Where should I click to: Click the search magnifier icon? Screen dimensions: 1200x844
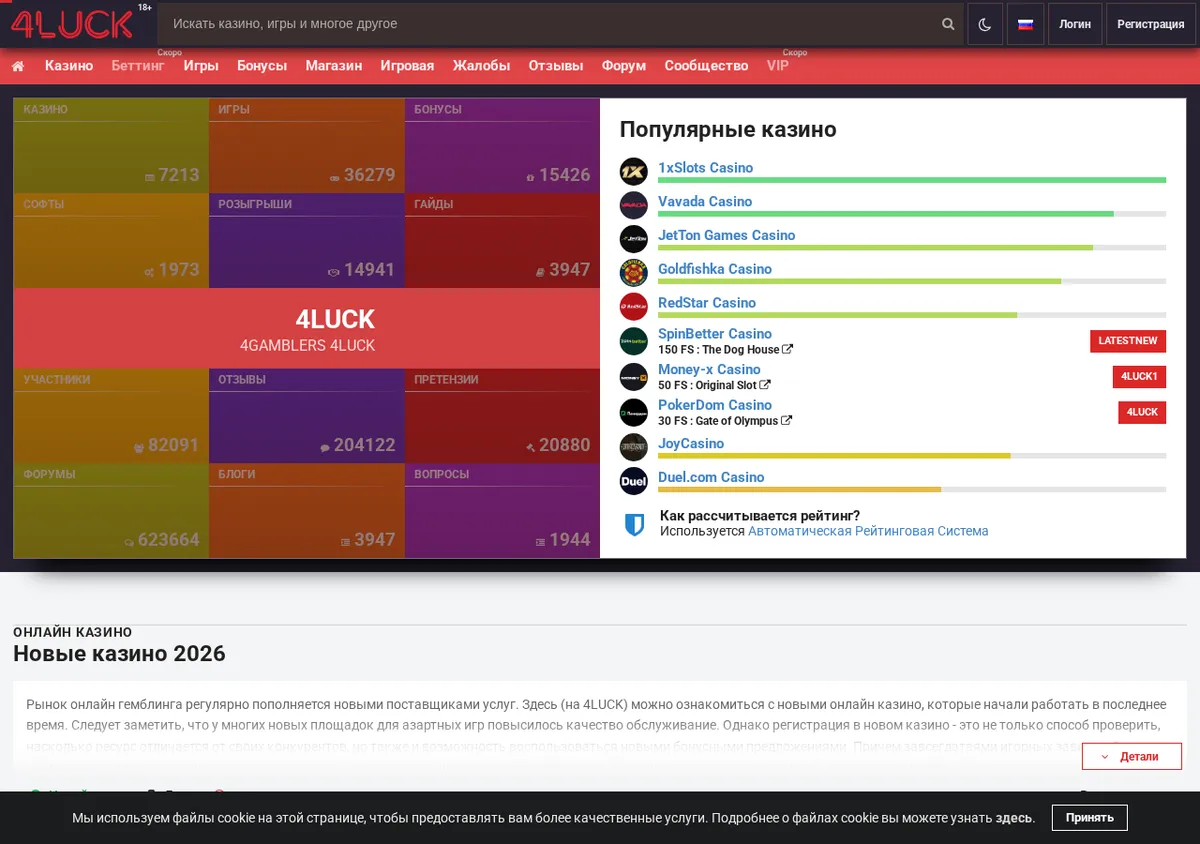pos(948,24)
